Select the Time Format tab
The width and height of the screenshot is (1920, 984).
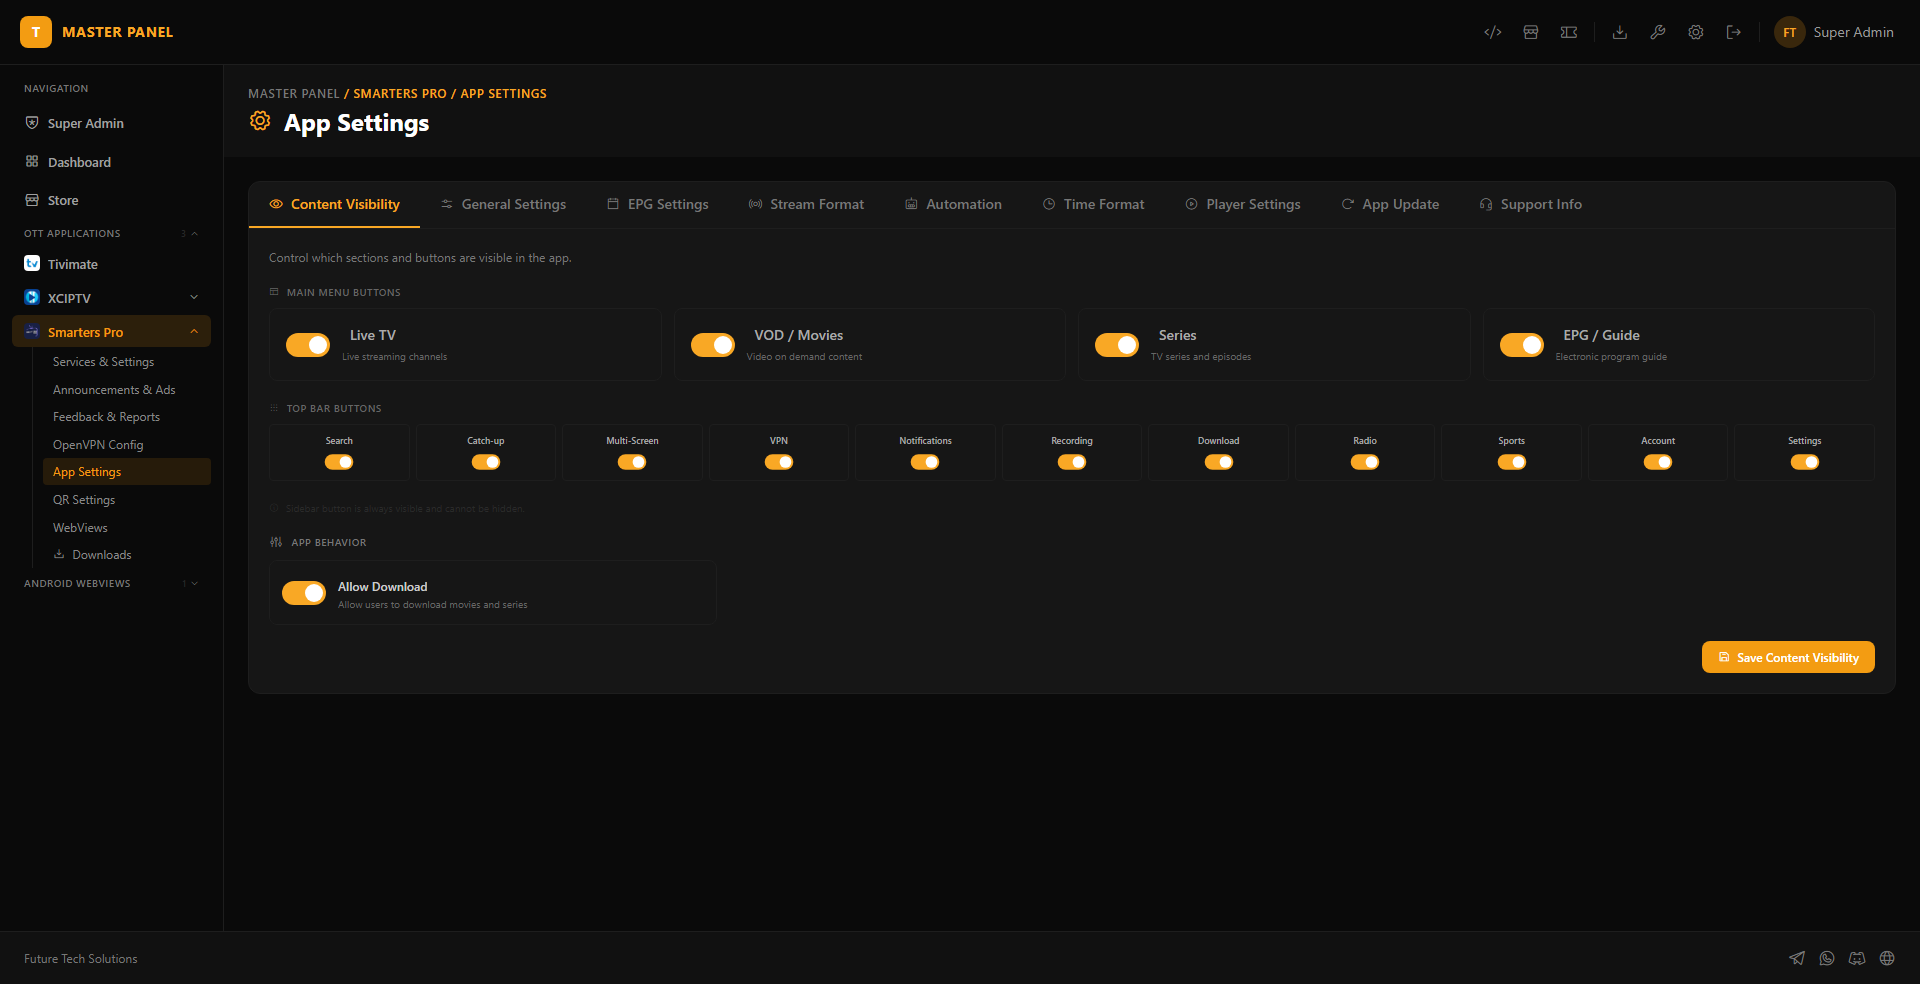click(1093, 204)
